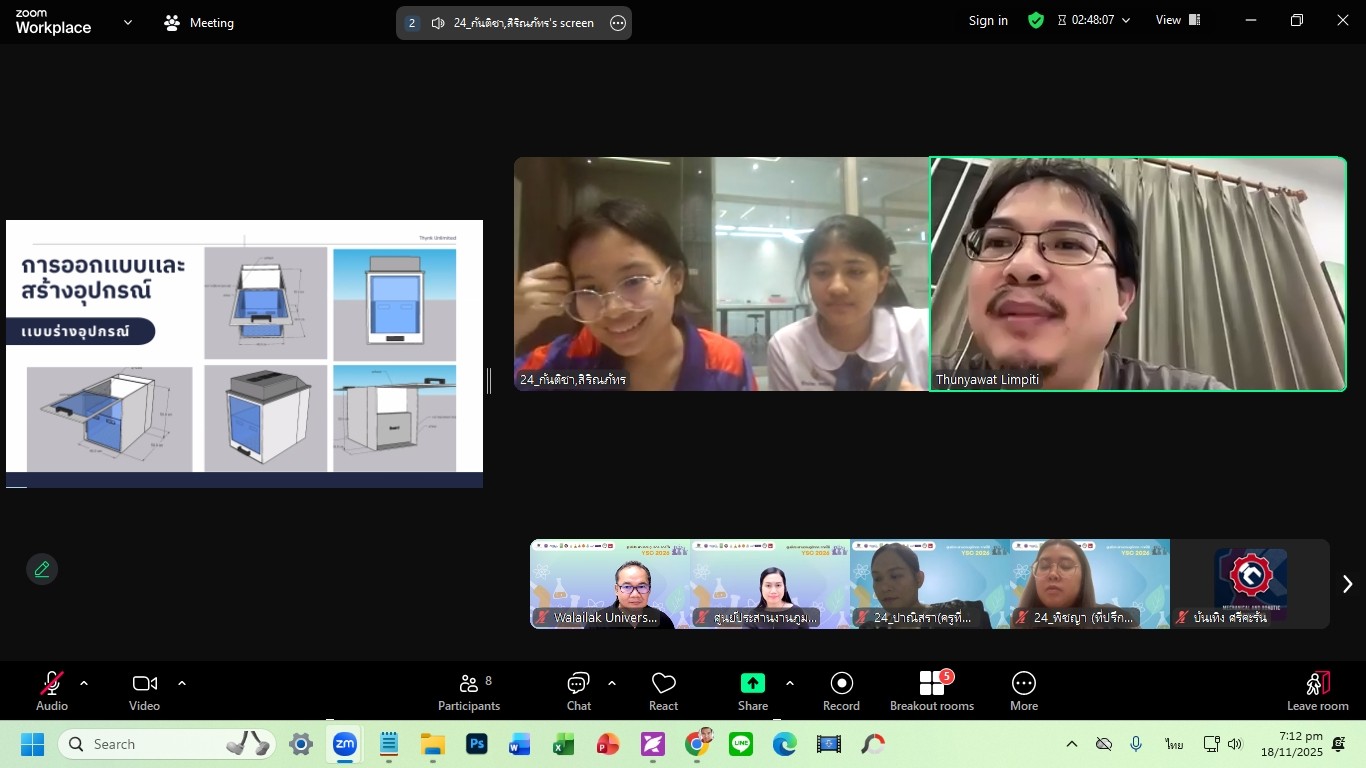Open the Chat panel
This screenshot has width=1366, height=768.
click(x=578, y=691)
